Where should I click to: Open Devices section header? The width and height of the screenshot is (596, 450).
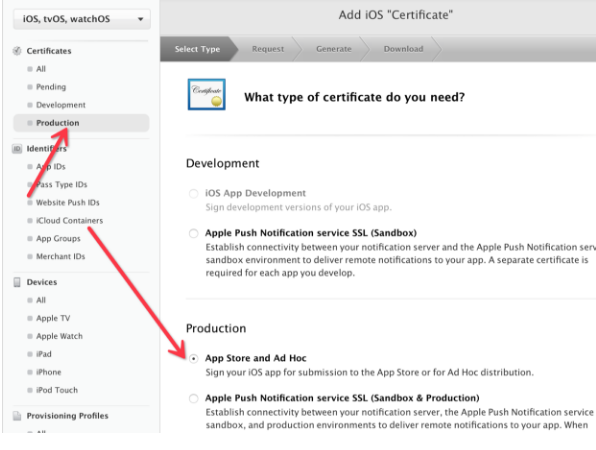[x=42, y=282]
